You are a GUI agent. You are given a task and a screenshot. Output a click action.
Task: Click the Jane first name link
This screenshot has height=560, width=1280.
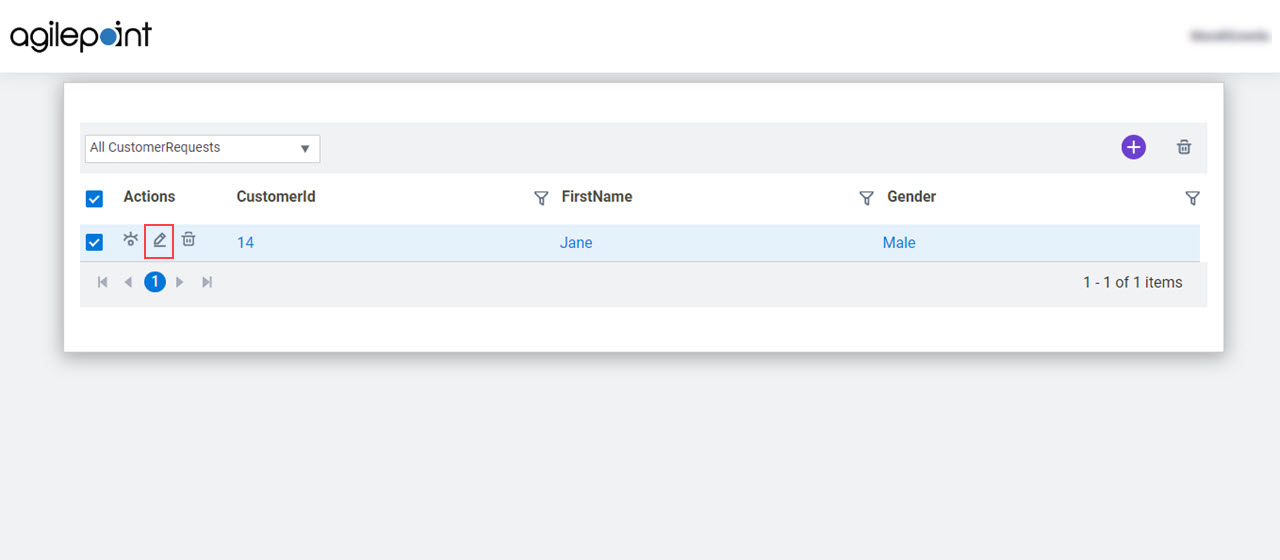(x=576, y=242)
